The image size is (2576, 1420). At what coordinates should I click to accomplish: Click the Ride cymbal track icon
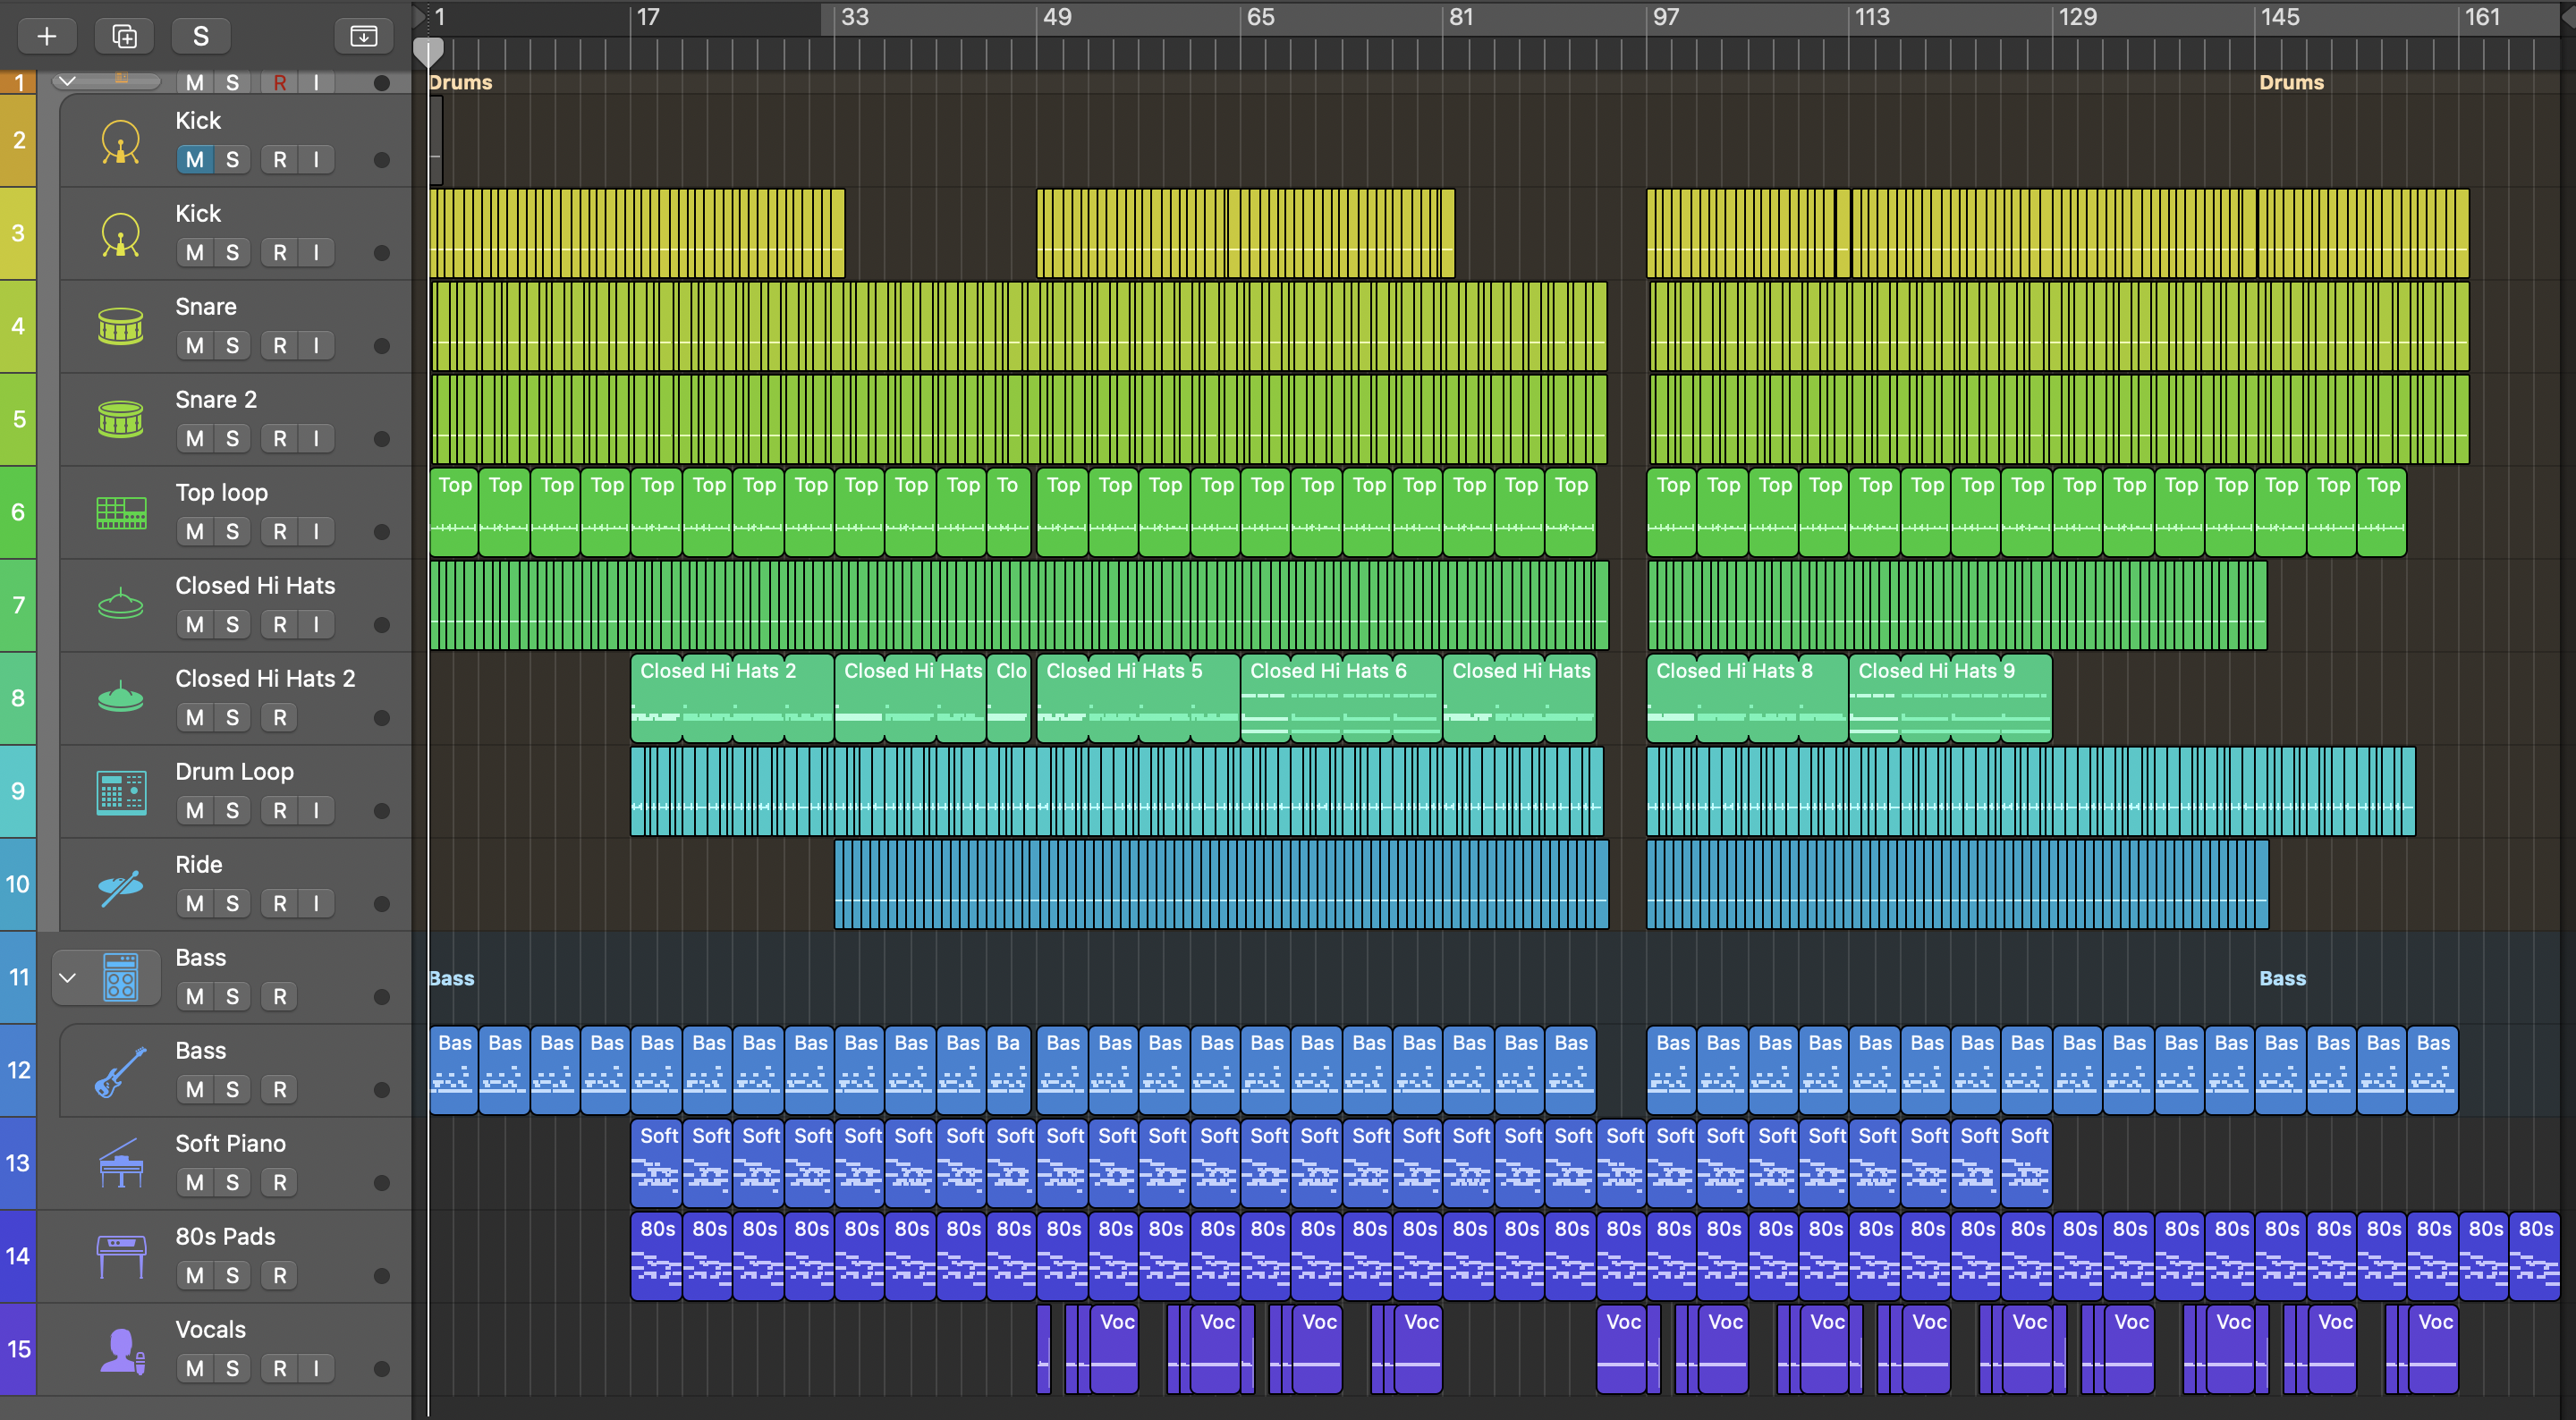coord(121,886)
